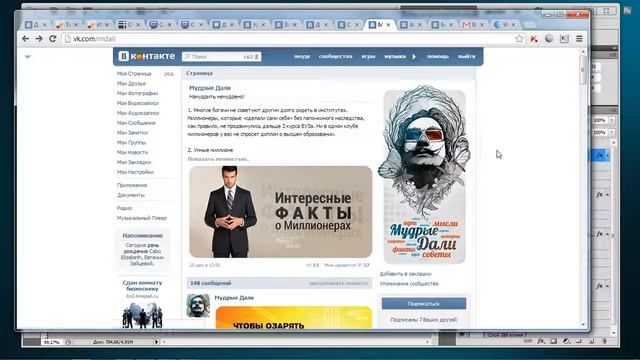Open Мои Настройки in the sidebar
The width and height of the screenshot is (640, 360).
[x=135, y=172]
